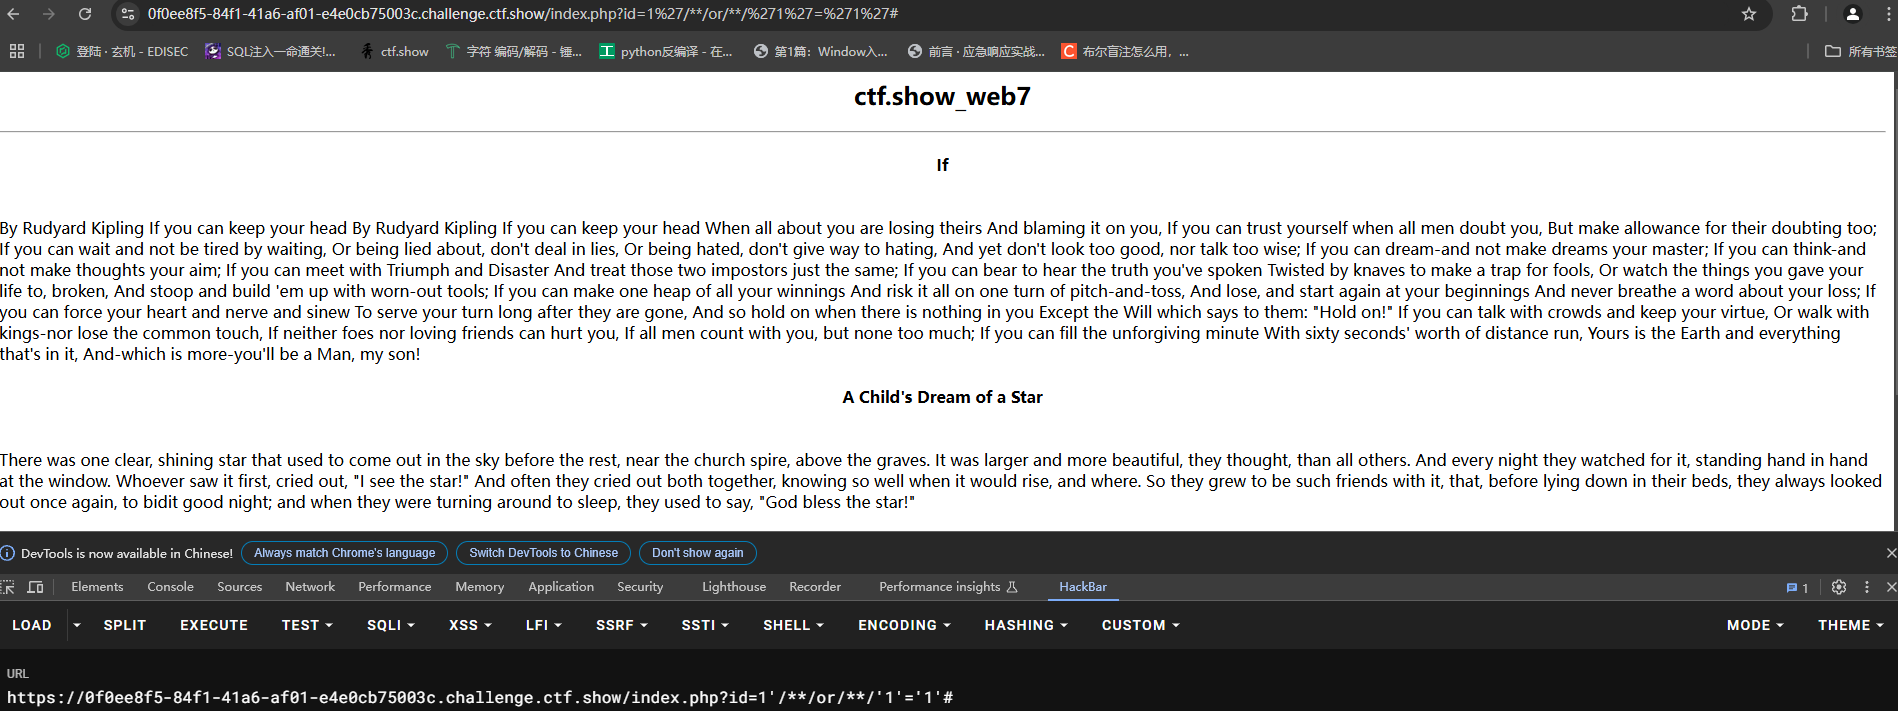This screenshot has height=711, width=1898.
Task: Open the LFI dropdown menu
Action: 544,625
